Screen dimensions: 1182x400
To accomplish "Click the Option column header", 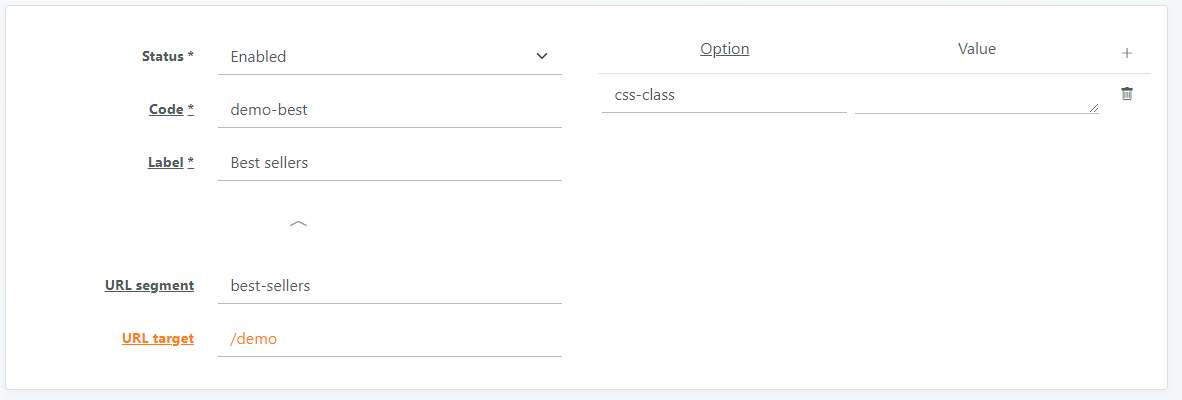I will [x=724, y=49].
